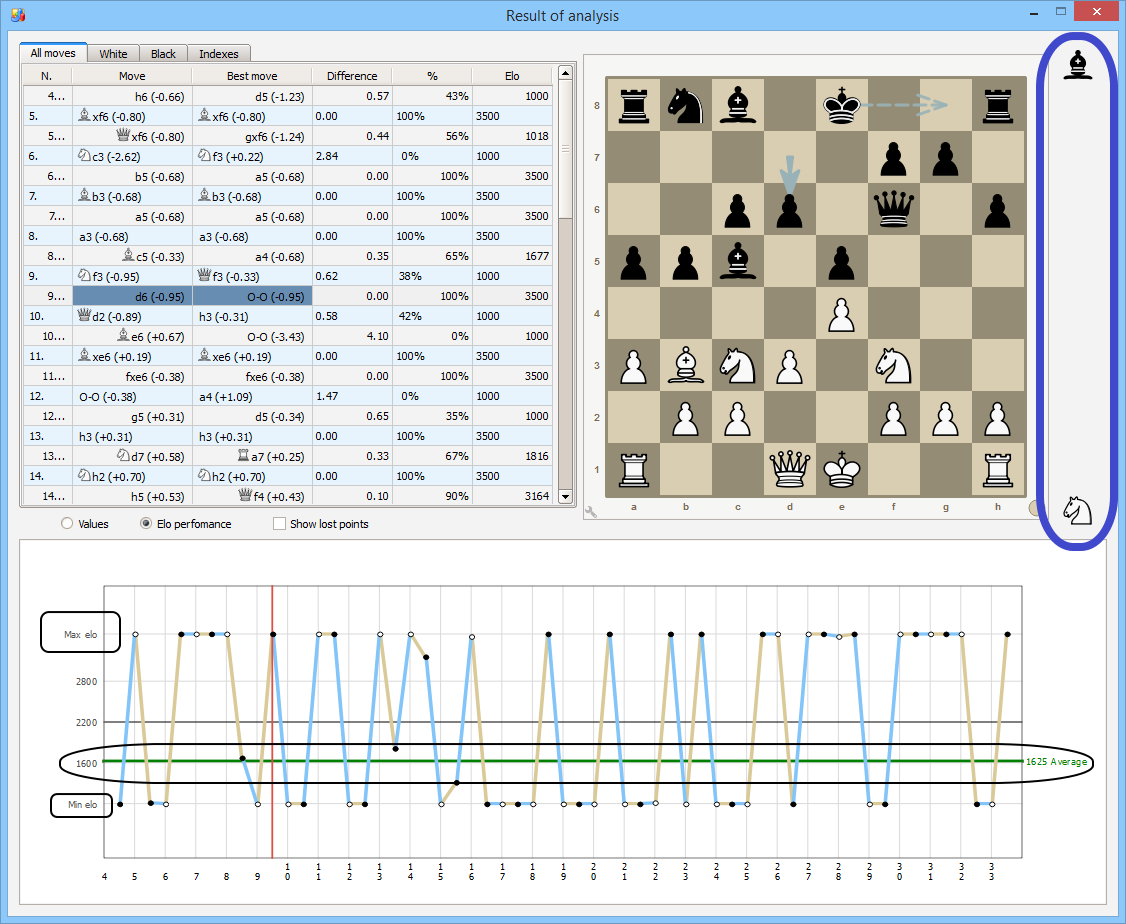
Task: Click the Elo column header
Action: pyautogui.click(x=512, y=76)
